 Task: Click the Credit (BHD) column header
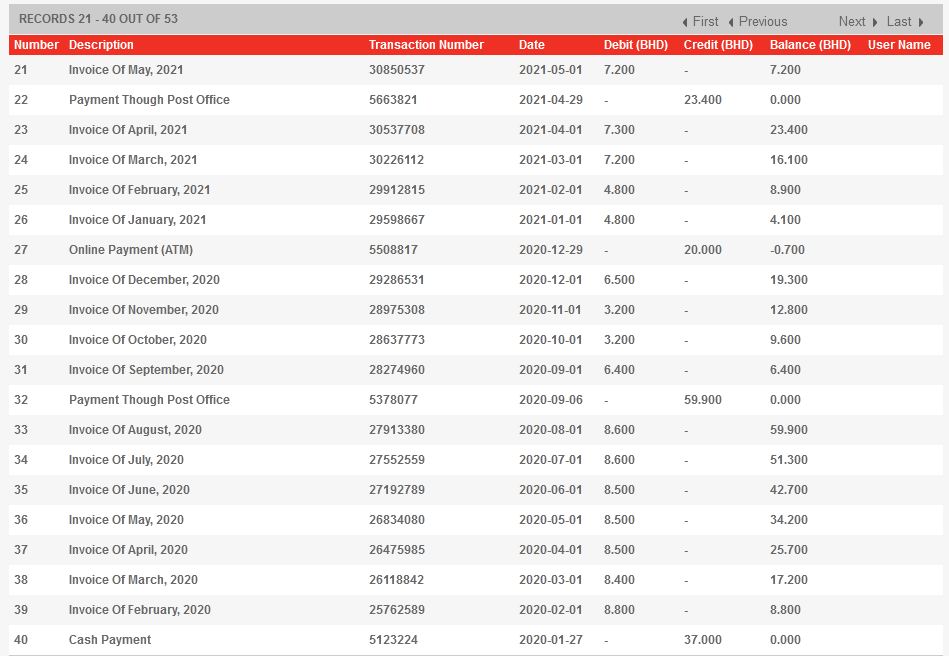(x=718, y=45)
